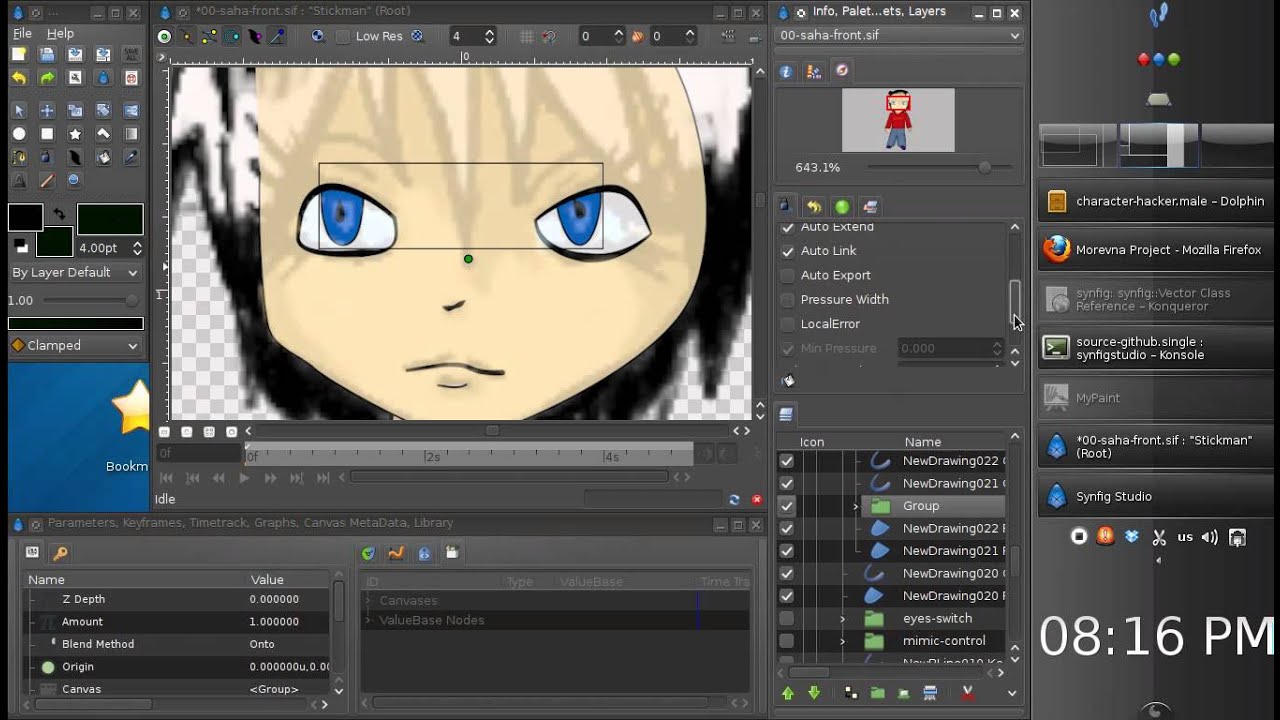Image resolution: width=1280 pixels, height=720 pixels.
Task: Switch to the Params tab
Action: point(32,553)
